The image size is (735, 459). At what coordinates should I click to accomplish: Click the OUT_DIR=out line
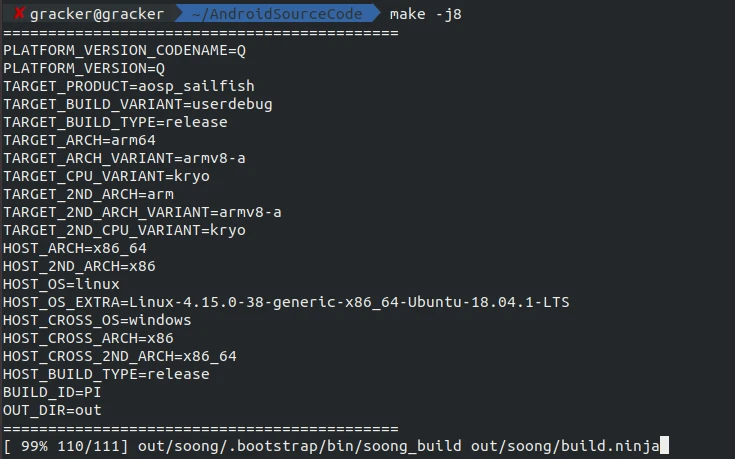(52, 410)
